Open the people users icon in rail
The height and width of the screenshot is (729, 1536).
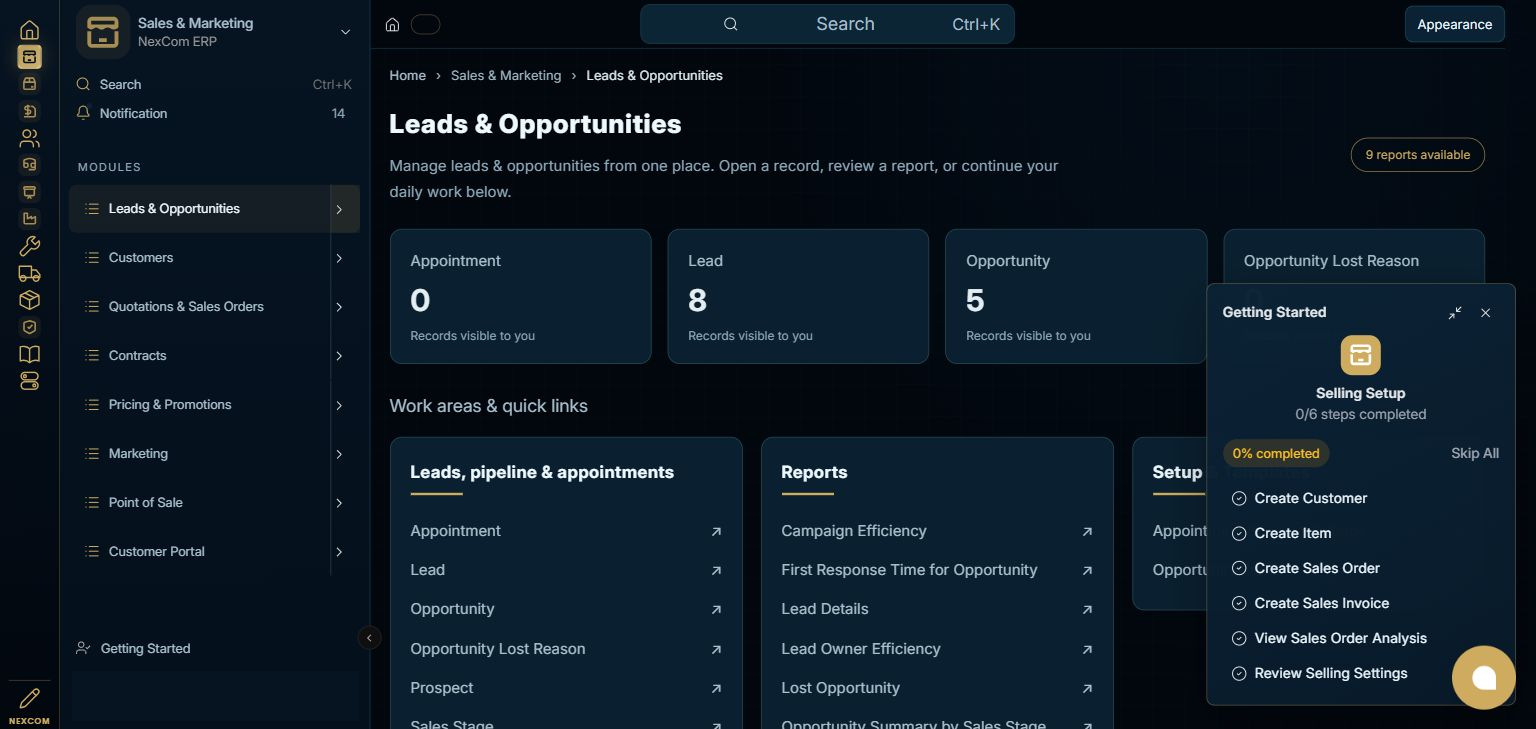[x=30, y=138]
